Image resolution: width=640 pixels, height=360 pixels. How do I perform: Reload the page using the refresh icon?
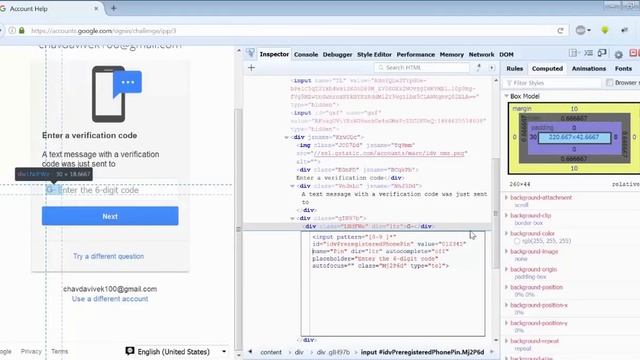[560, 31]
